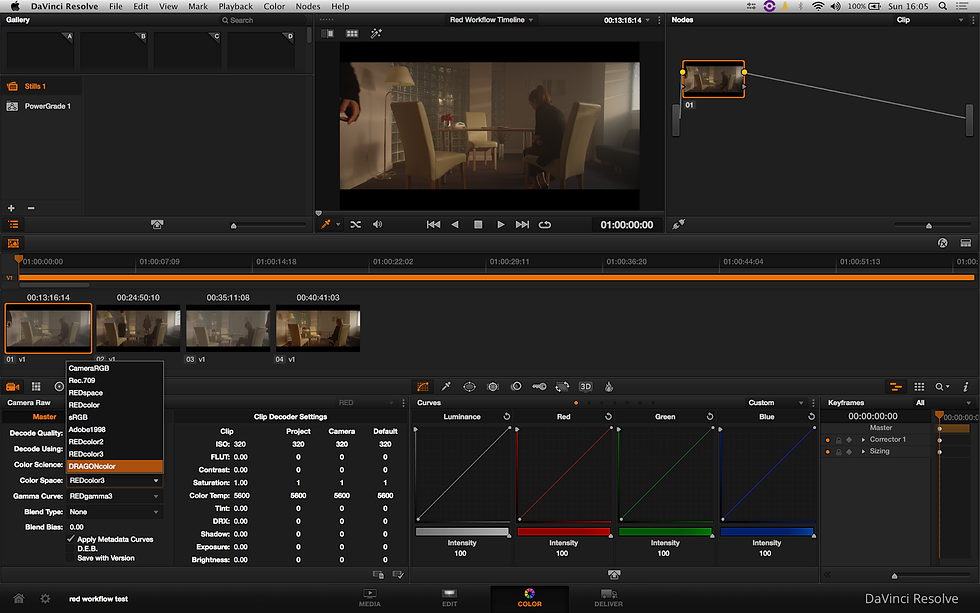Viewport: 980px width, 613px height.
Task: Click the gallery stills list view icon
Action: point(13,224)
